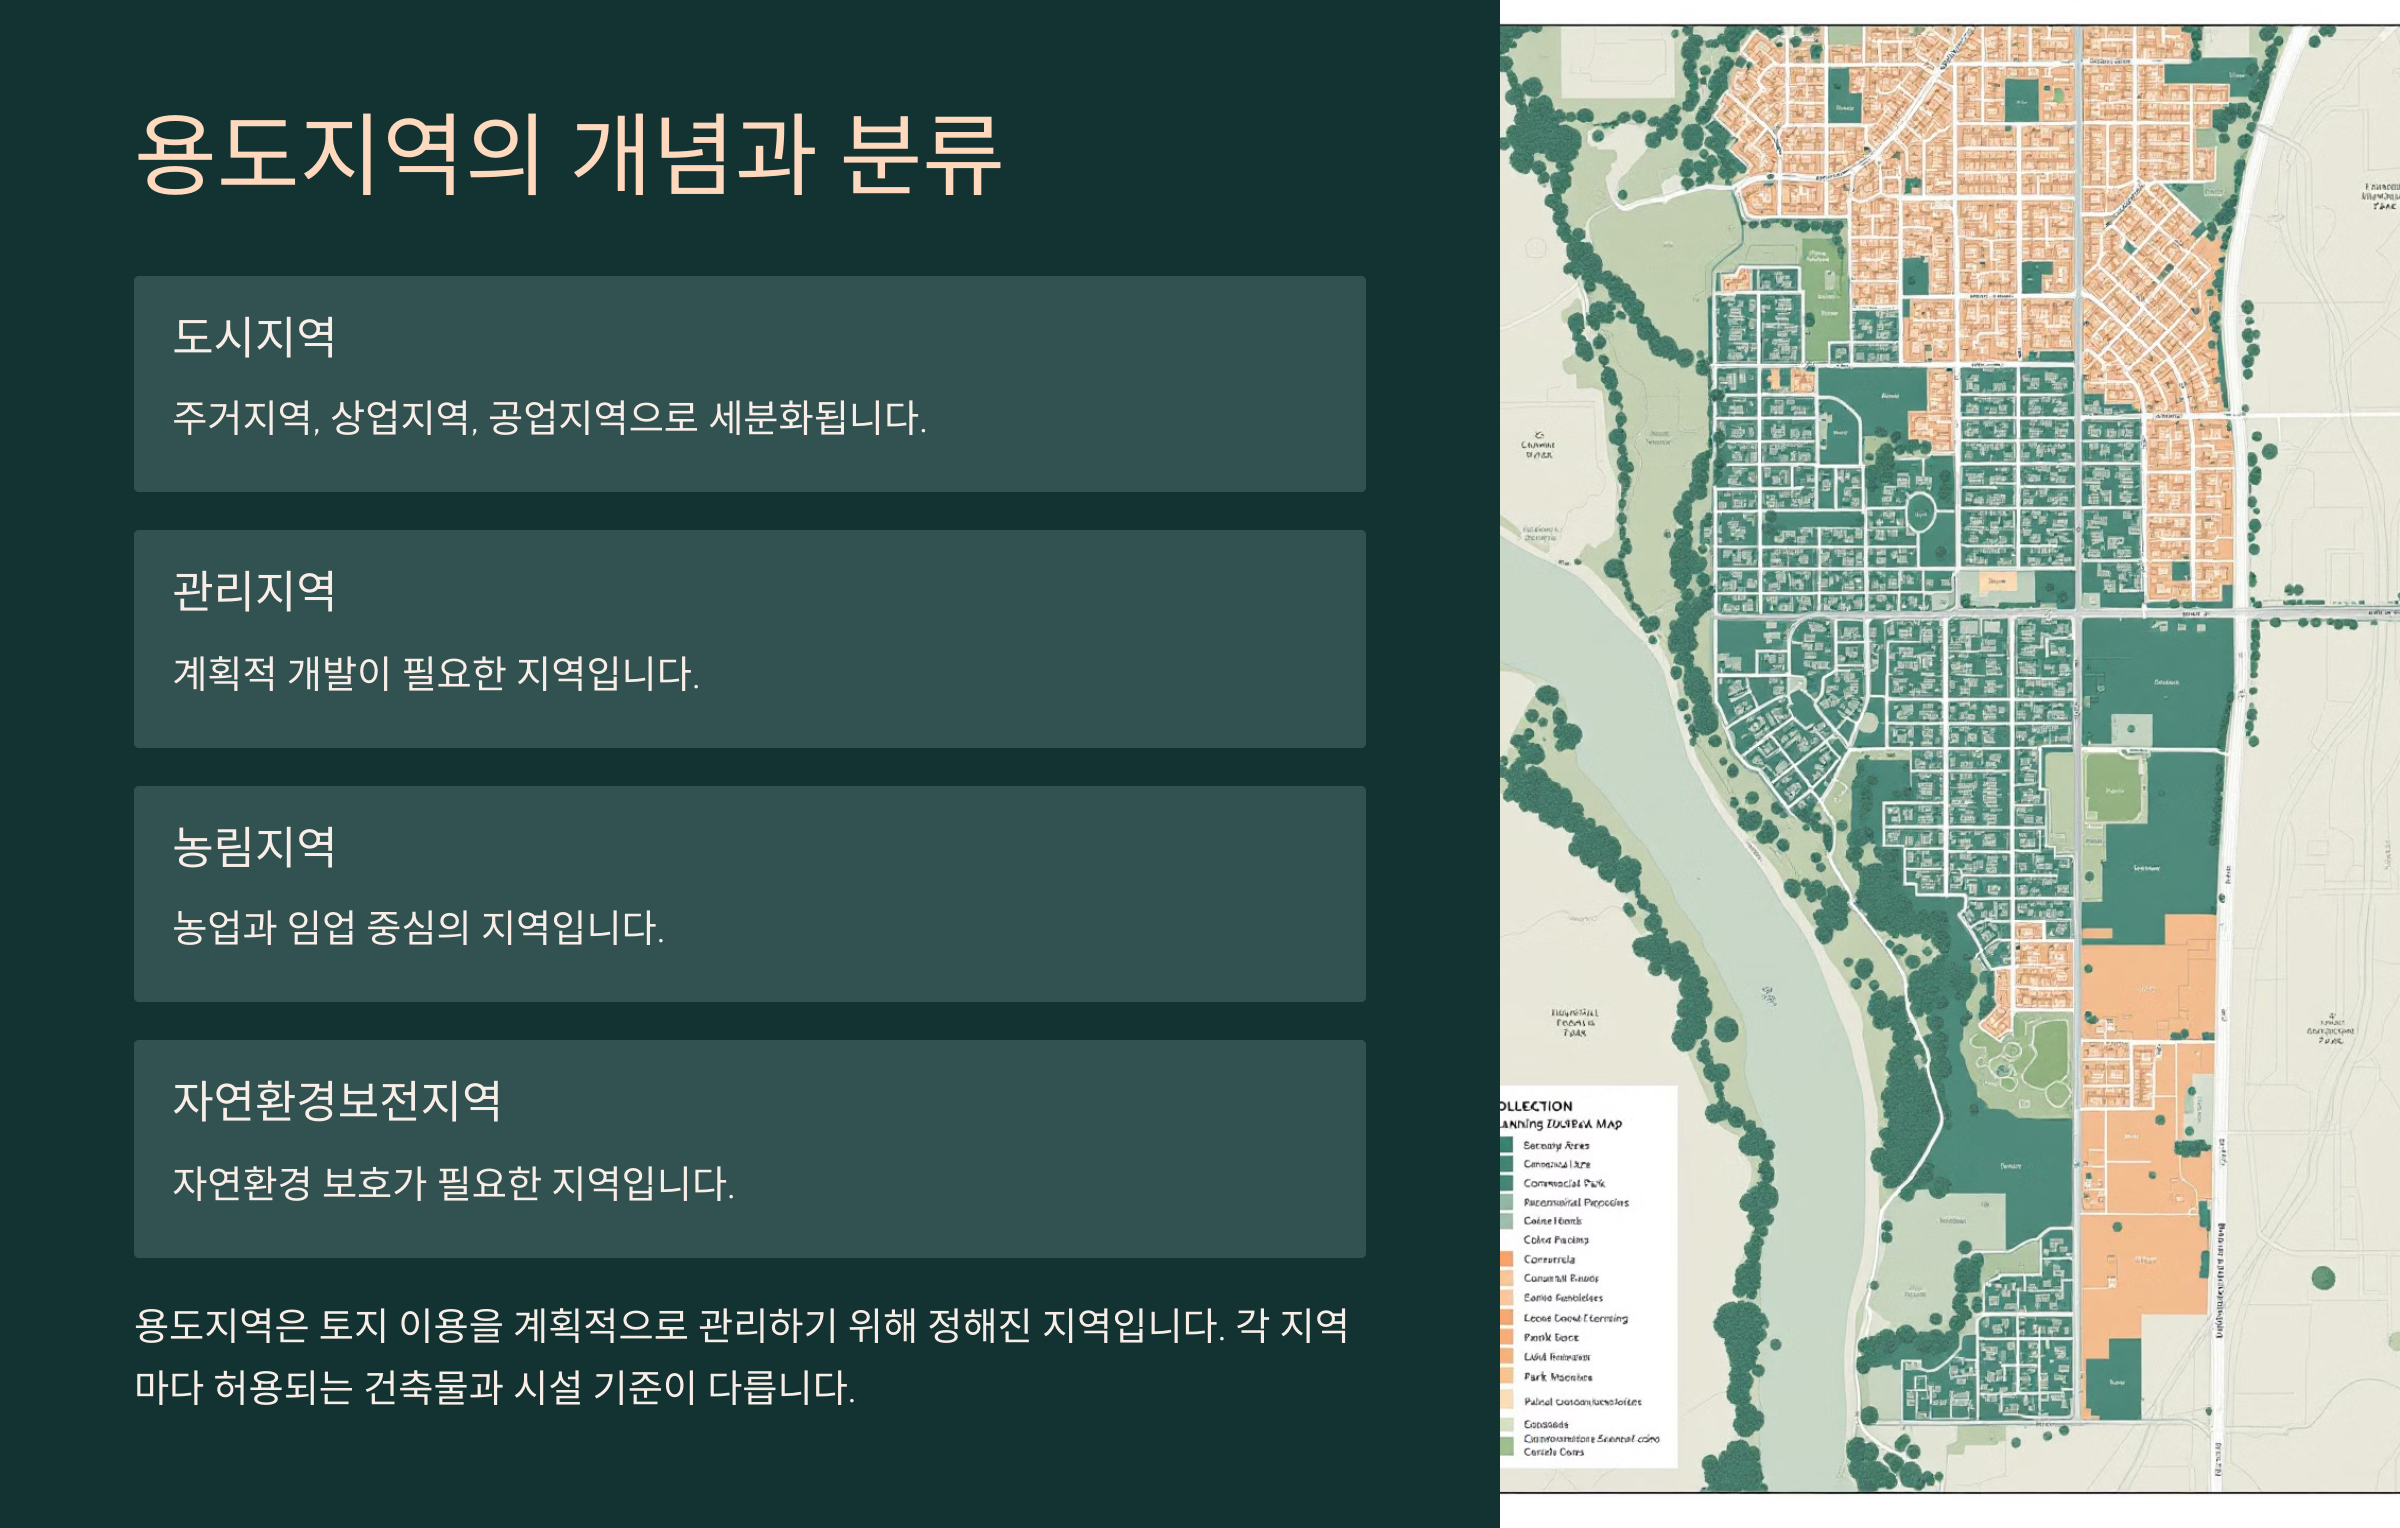Click the slide title 용도지역의 개념과 분류
The width and height of the screenshot is (2400, 1528).
pyautogui.click(x=568, y=154)
